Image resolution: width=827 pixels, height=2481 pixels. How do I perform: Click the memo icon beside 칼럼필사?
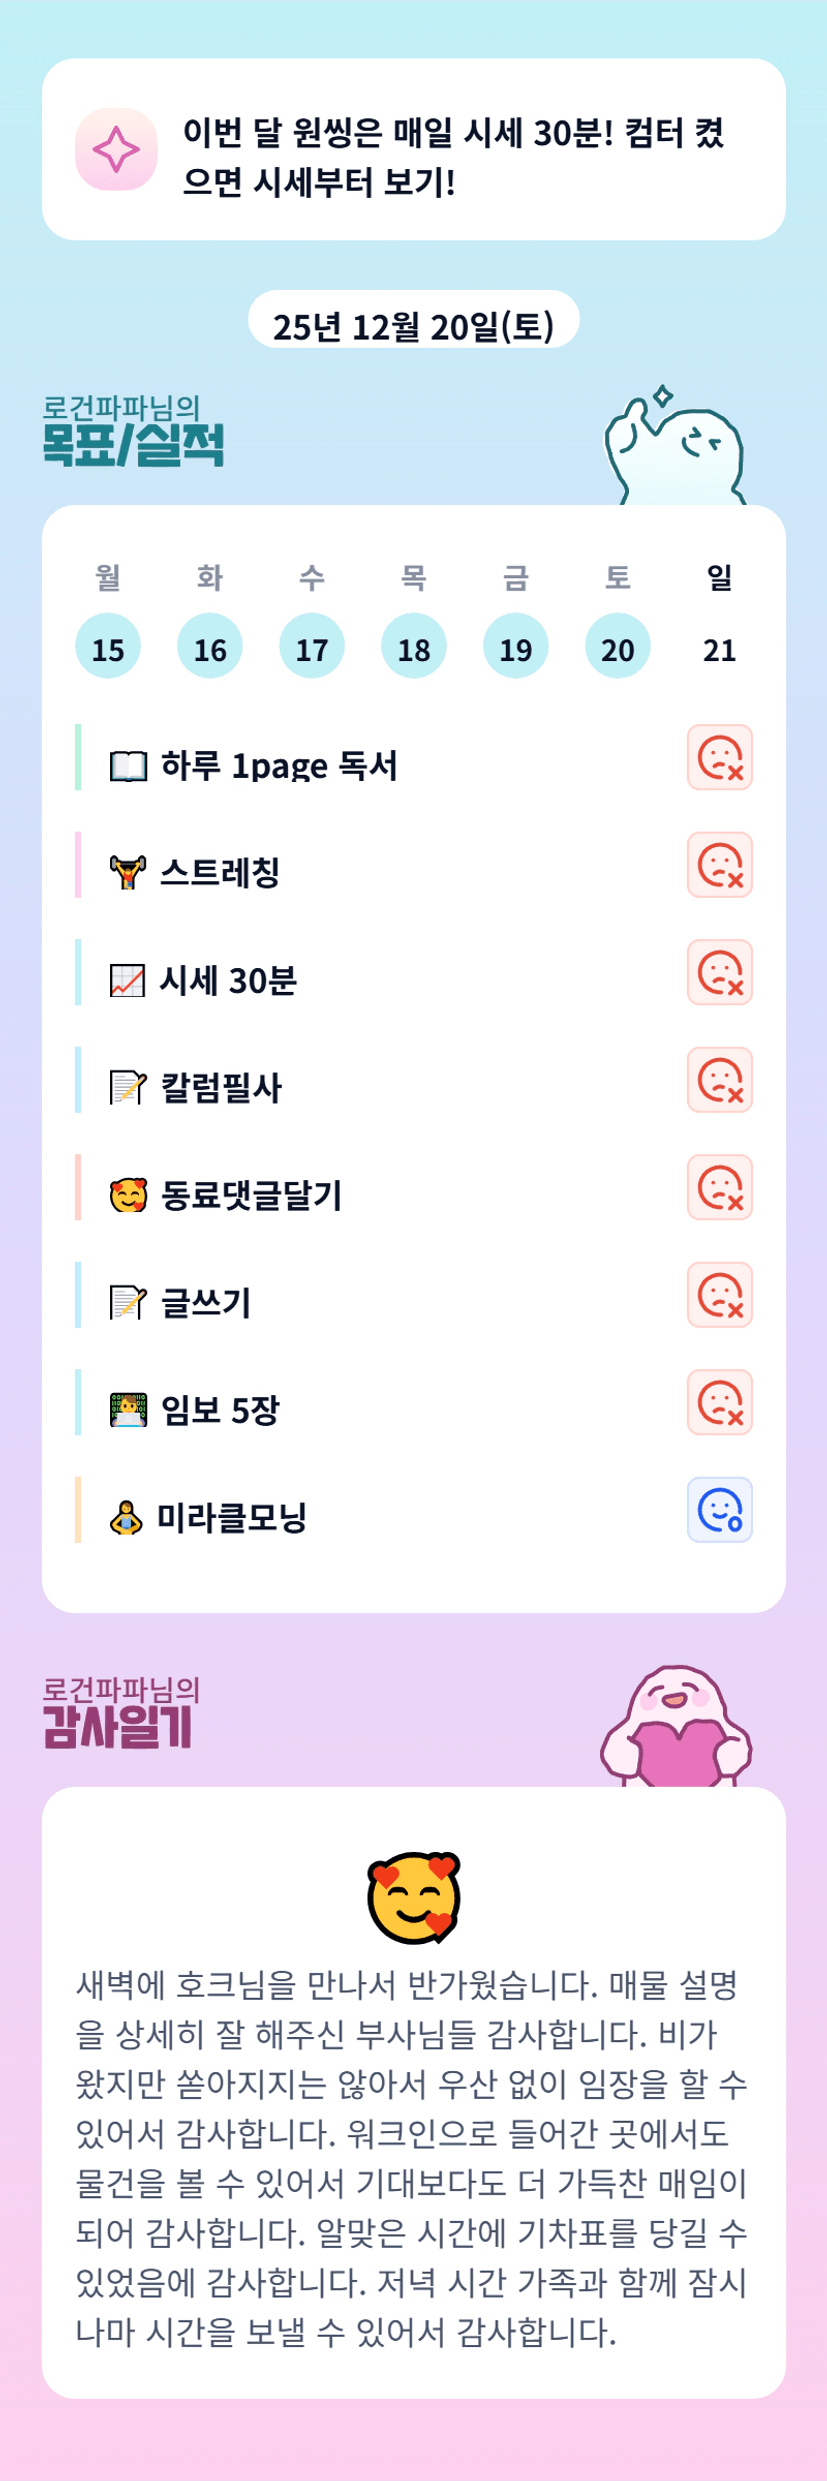click(x=128, y=1087)
